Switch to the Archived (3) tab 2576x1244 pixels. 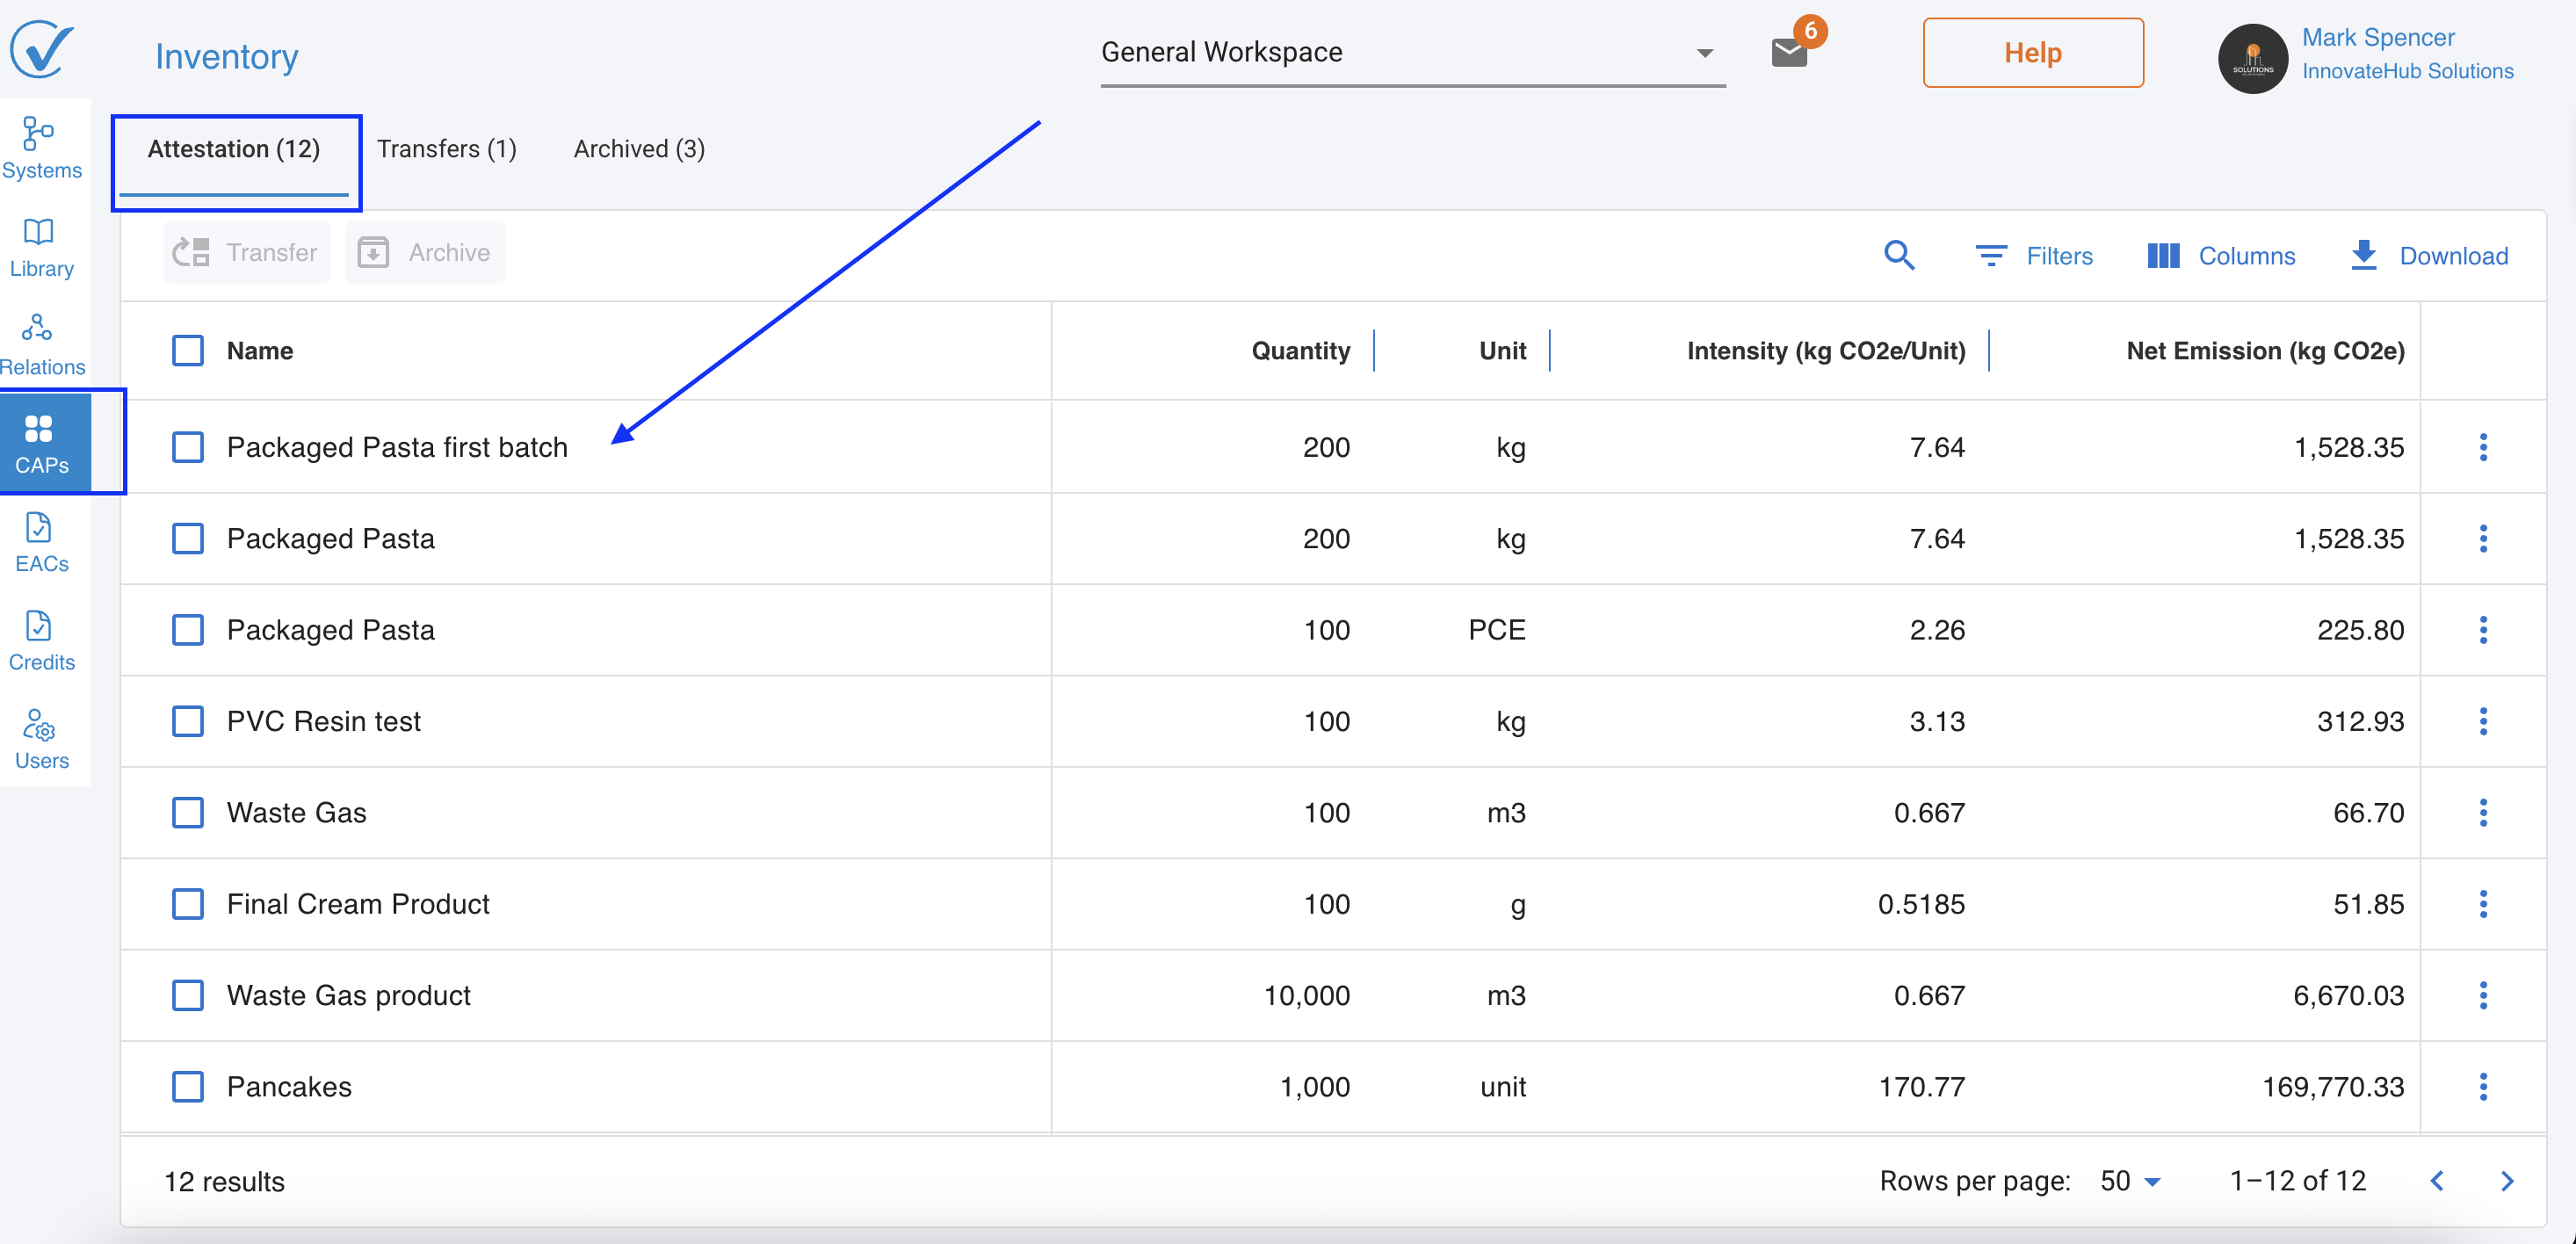(x=639, y=149)
